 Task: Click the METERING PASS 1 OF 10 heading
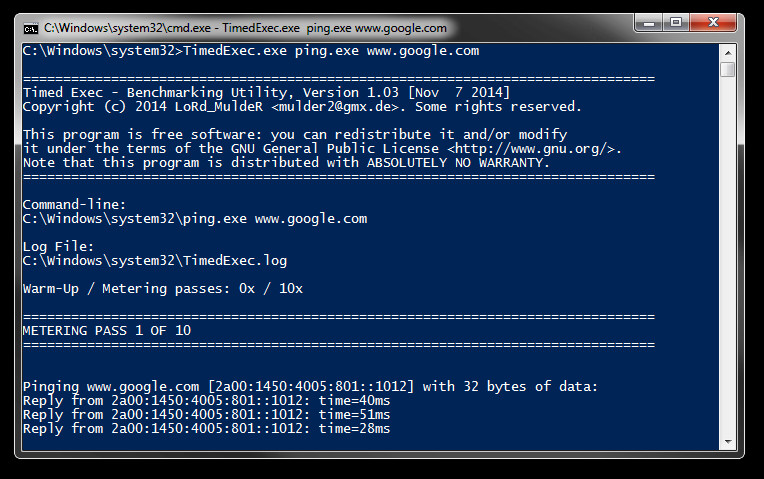click(x=107, y=330)
